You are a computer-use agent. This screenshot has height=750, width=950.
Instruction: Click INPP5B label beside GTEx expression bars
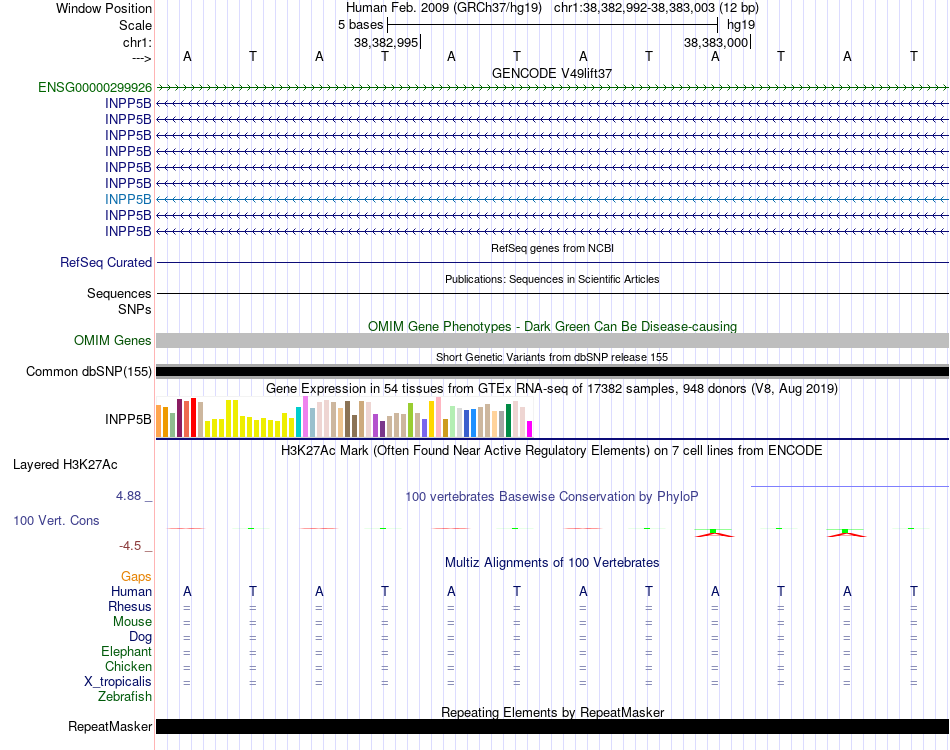(128, 419)
